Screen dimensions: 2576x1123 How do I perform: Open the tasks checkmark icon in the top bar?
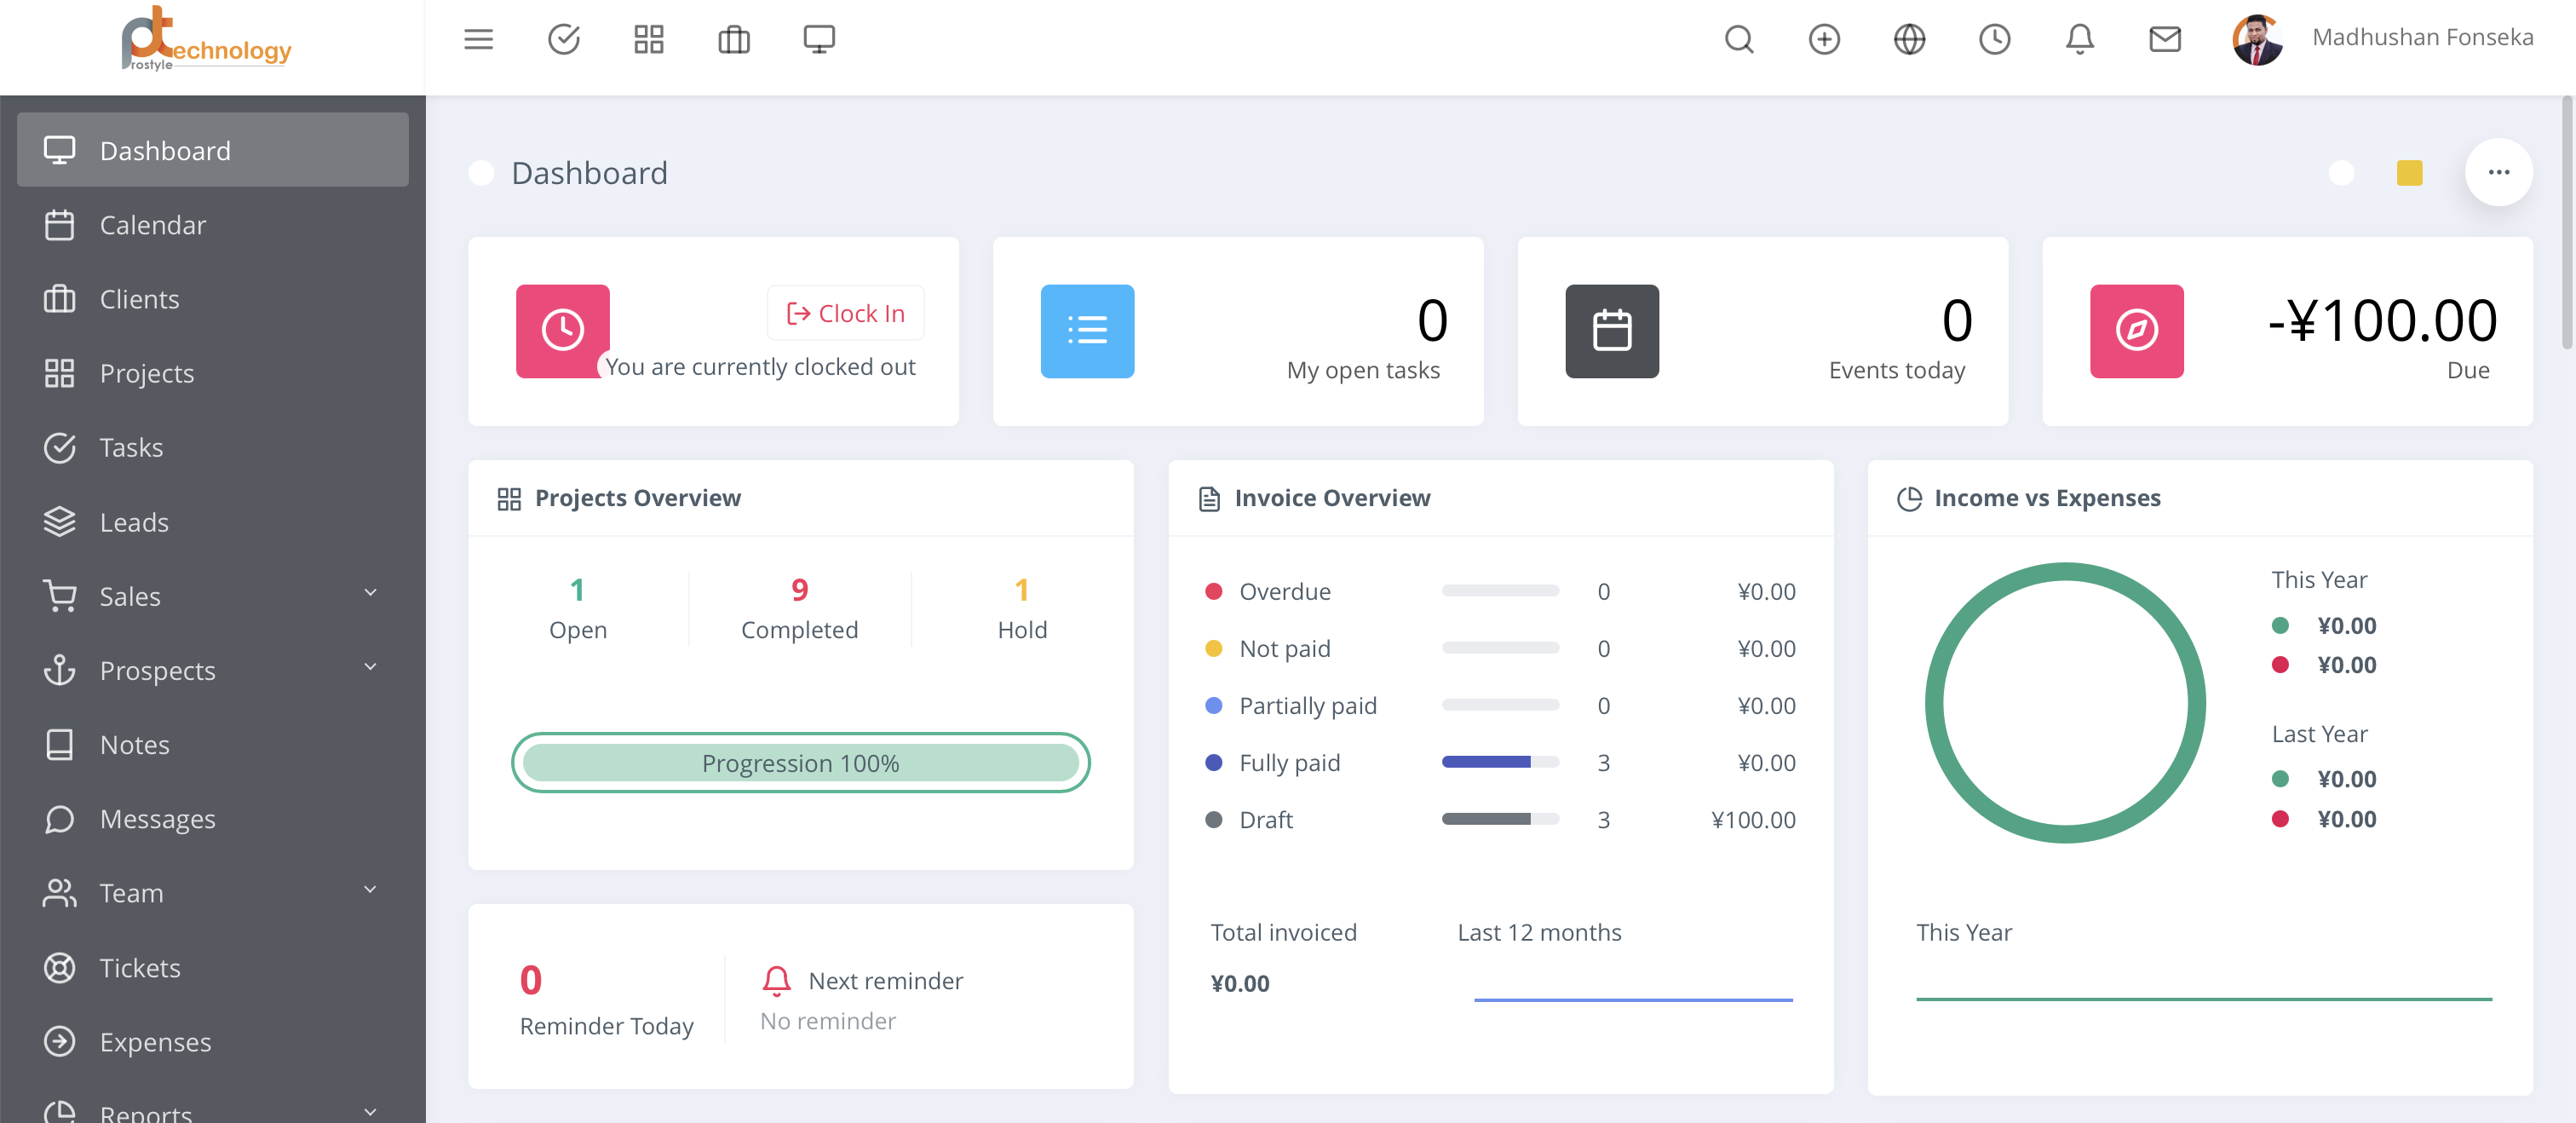click(x=564, y=39)
